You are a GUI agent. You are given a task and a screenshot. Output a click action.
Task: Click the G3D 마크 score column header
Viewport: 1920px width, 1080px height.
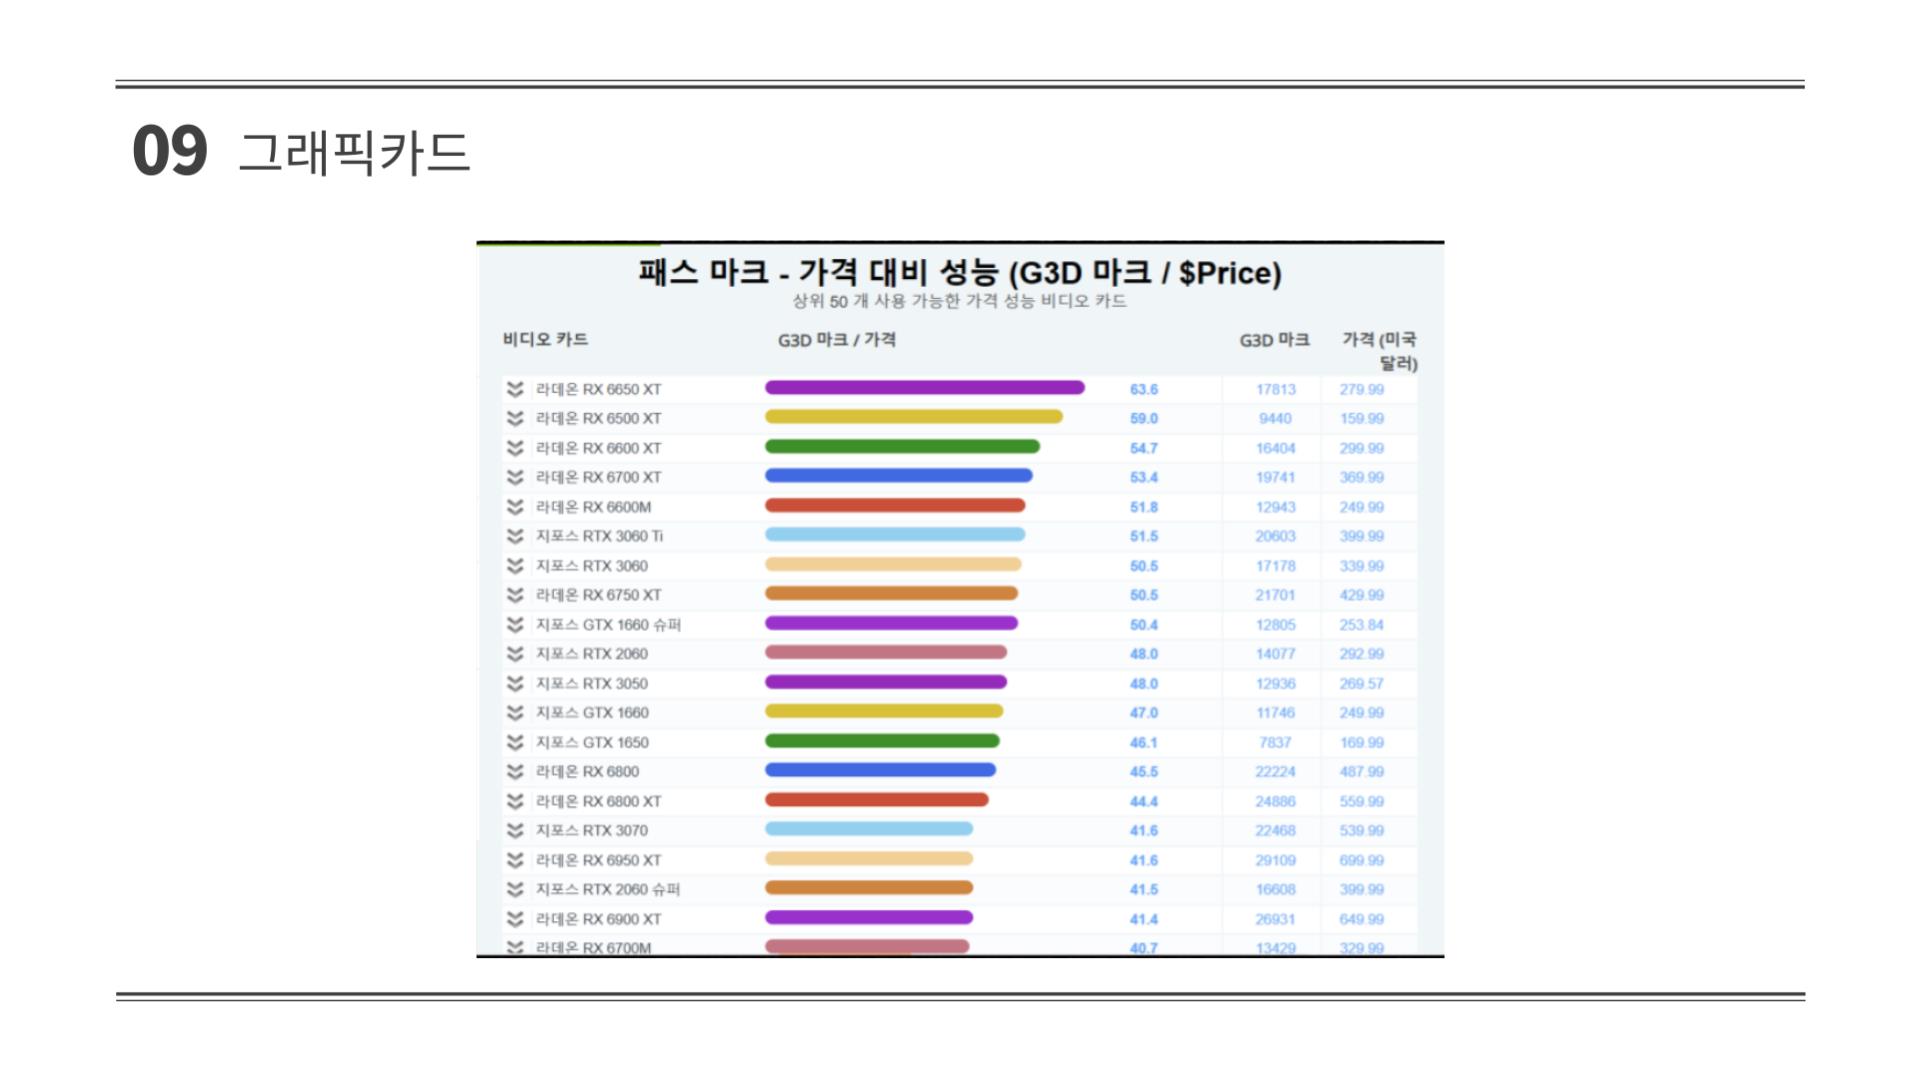tap(1274, 340)
